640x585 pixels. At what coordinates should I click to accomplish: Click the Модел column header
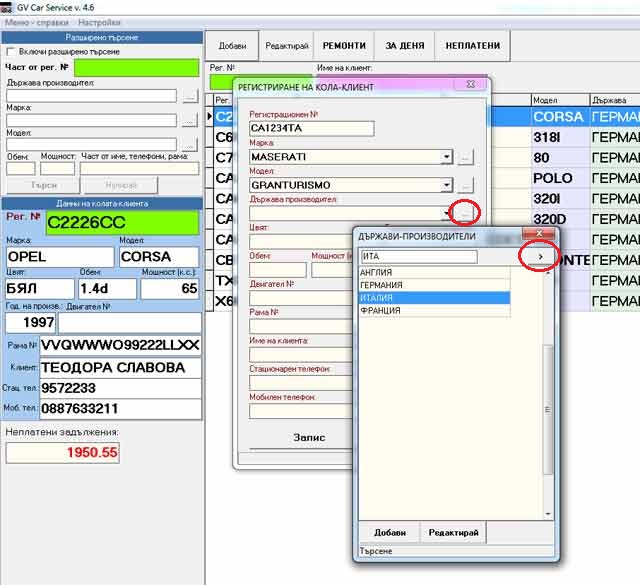tap(560, 100)
